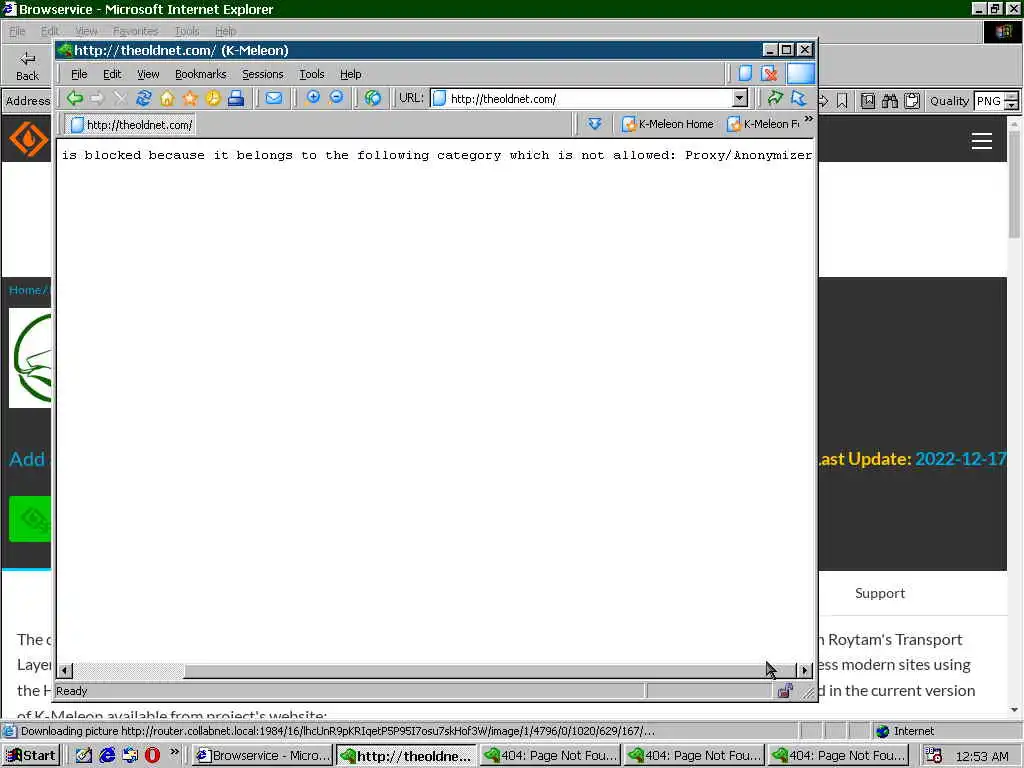The width and height of the screenshot is (1024, 768).
Task: Click Browservice picture-frame icon in IE toolbar
Action: tap(868, 101)
